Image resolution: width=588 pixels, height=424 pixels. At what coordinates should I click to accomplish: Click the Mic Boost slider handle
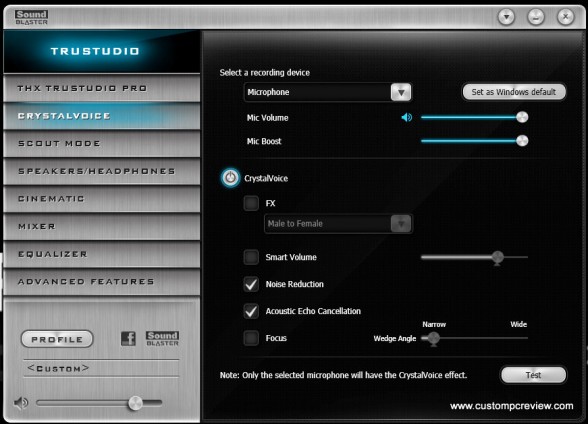522,141
